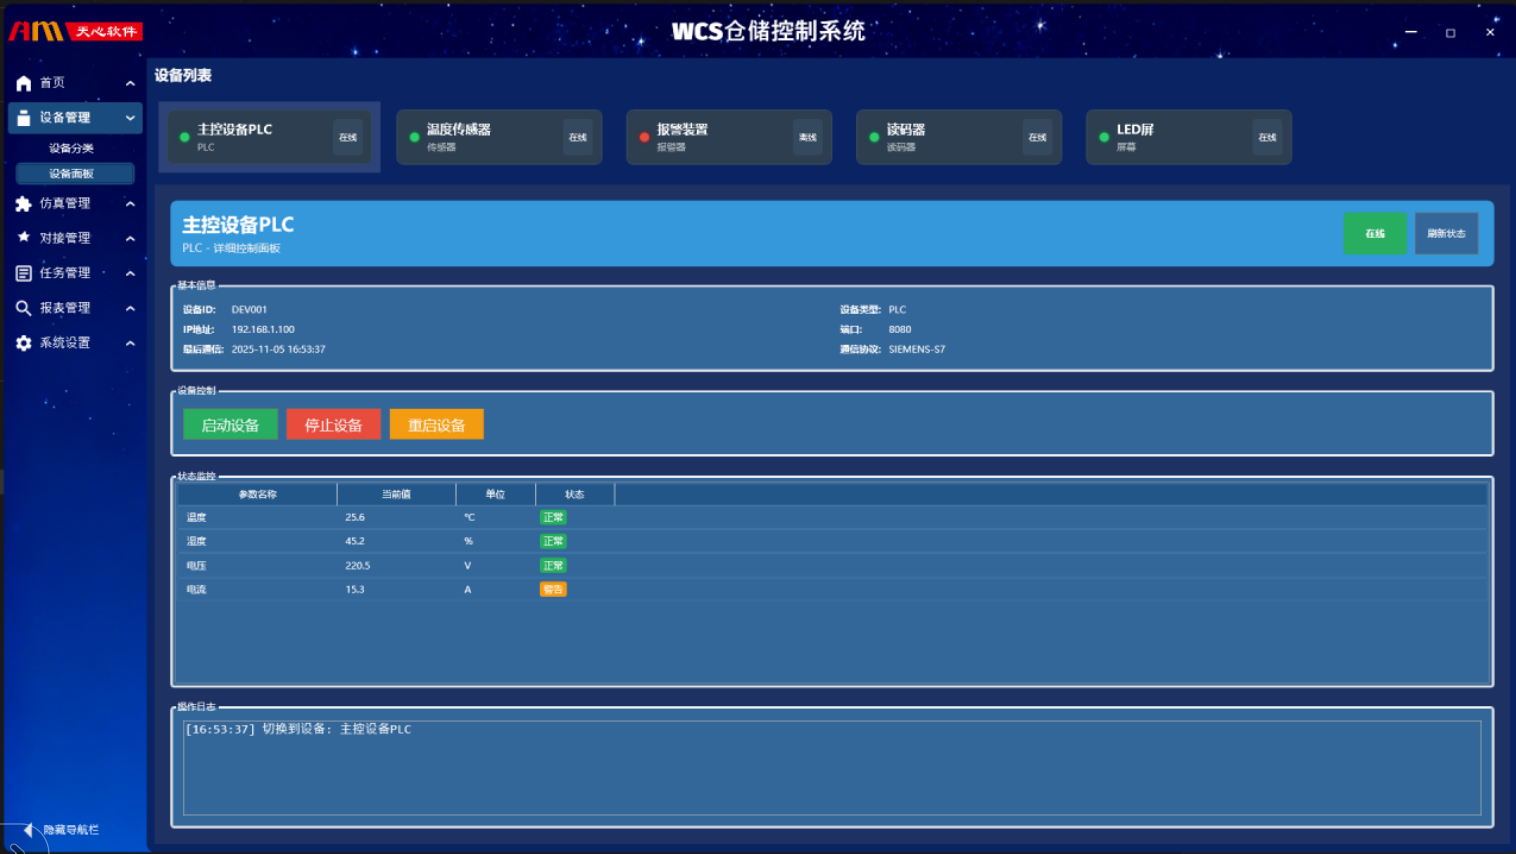The height and width of the screenshot is (854, 1516).
Task: Select the 首页 sidebar menu label
Action: click(53, 83)
